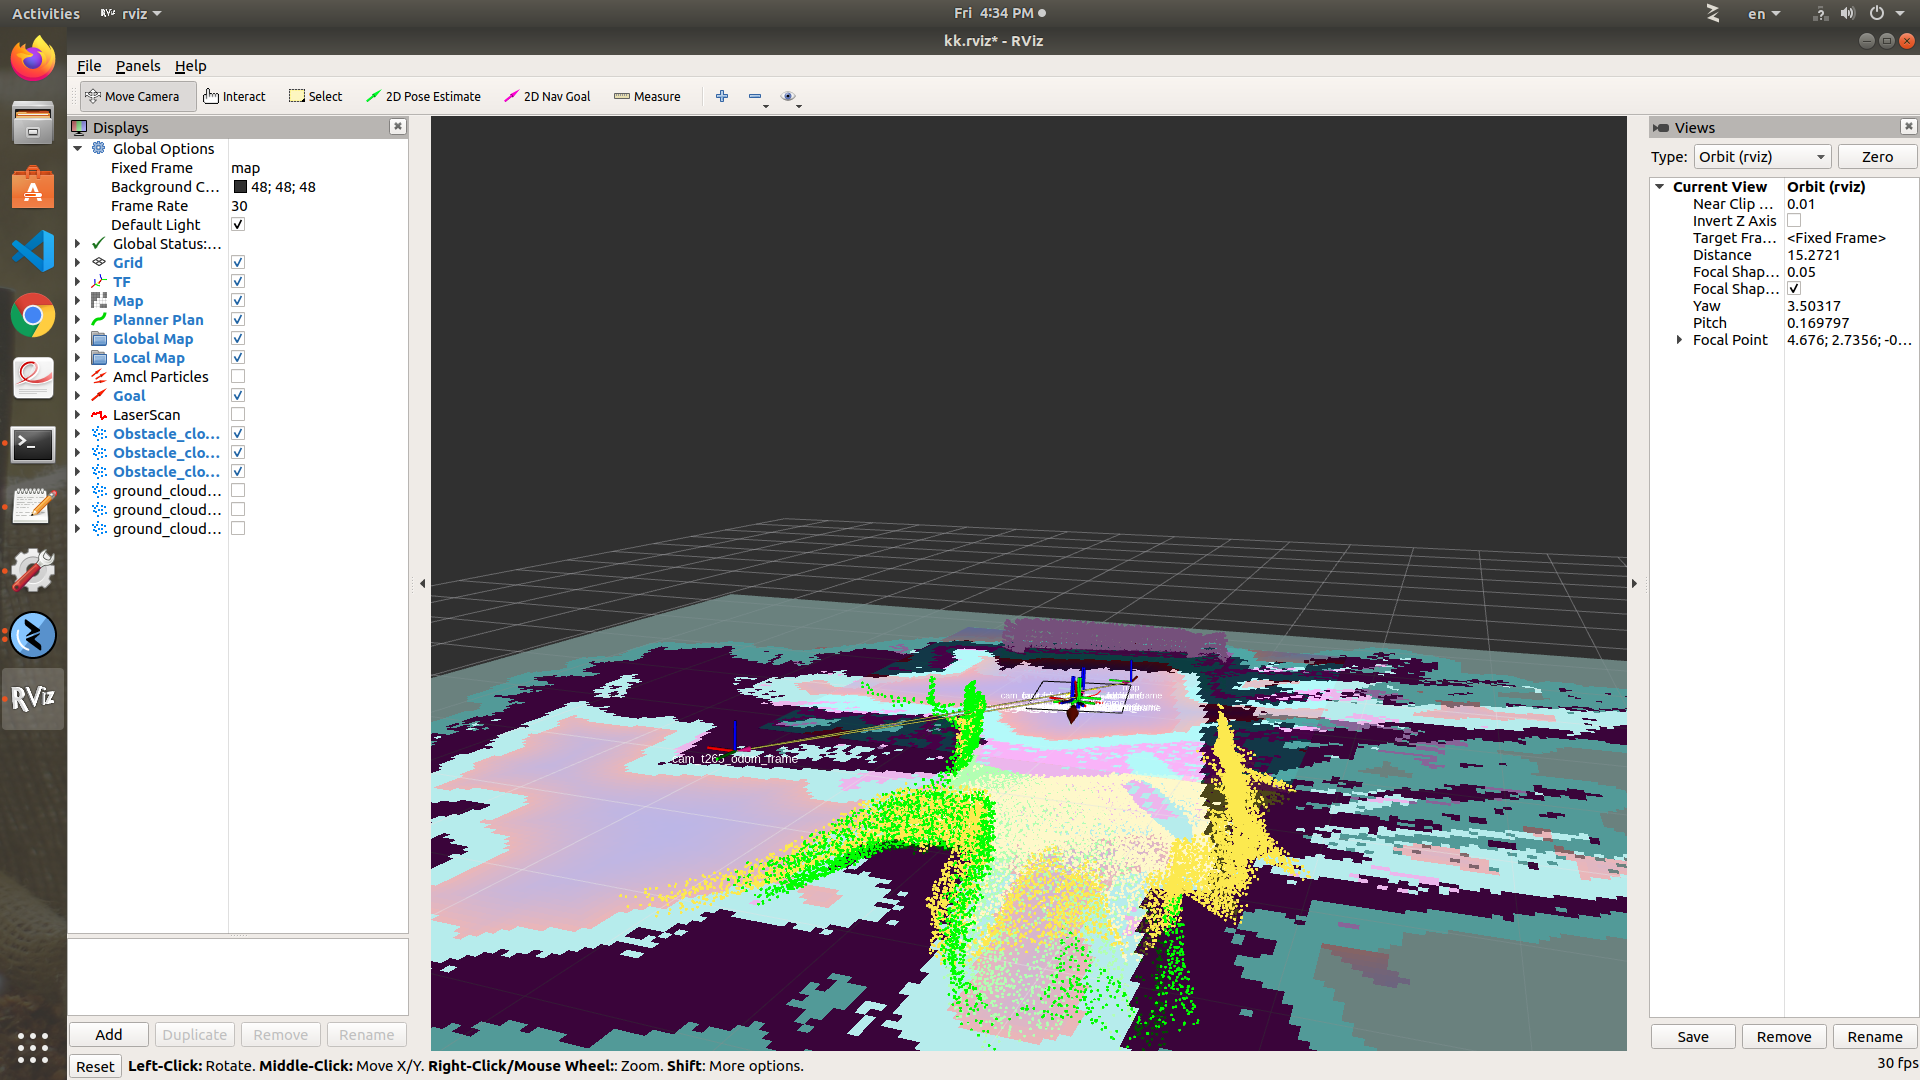Uncheck the Planner Plan display
The width and height of the screenshot is (1920, 1080).
pos(238,320)
